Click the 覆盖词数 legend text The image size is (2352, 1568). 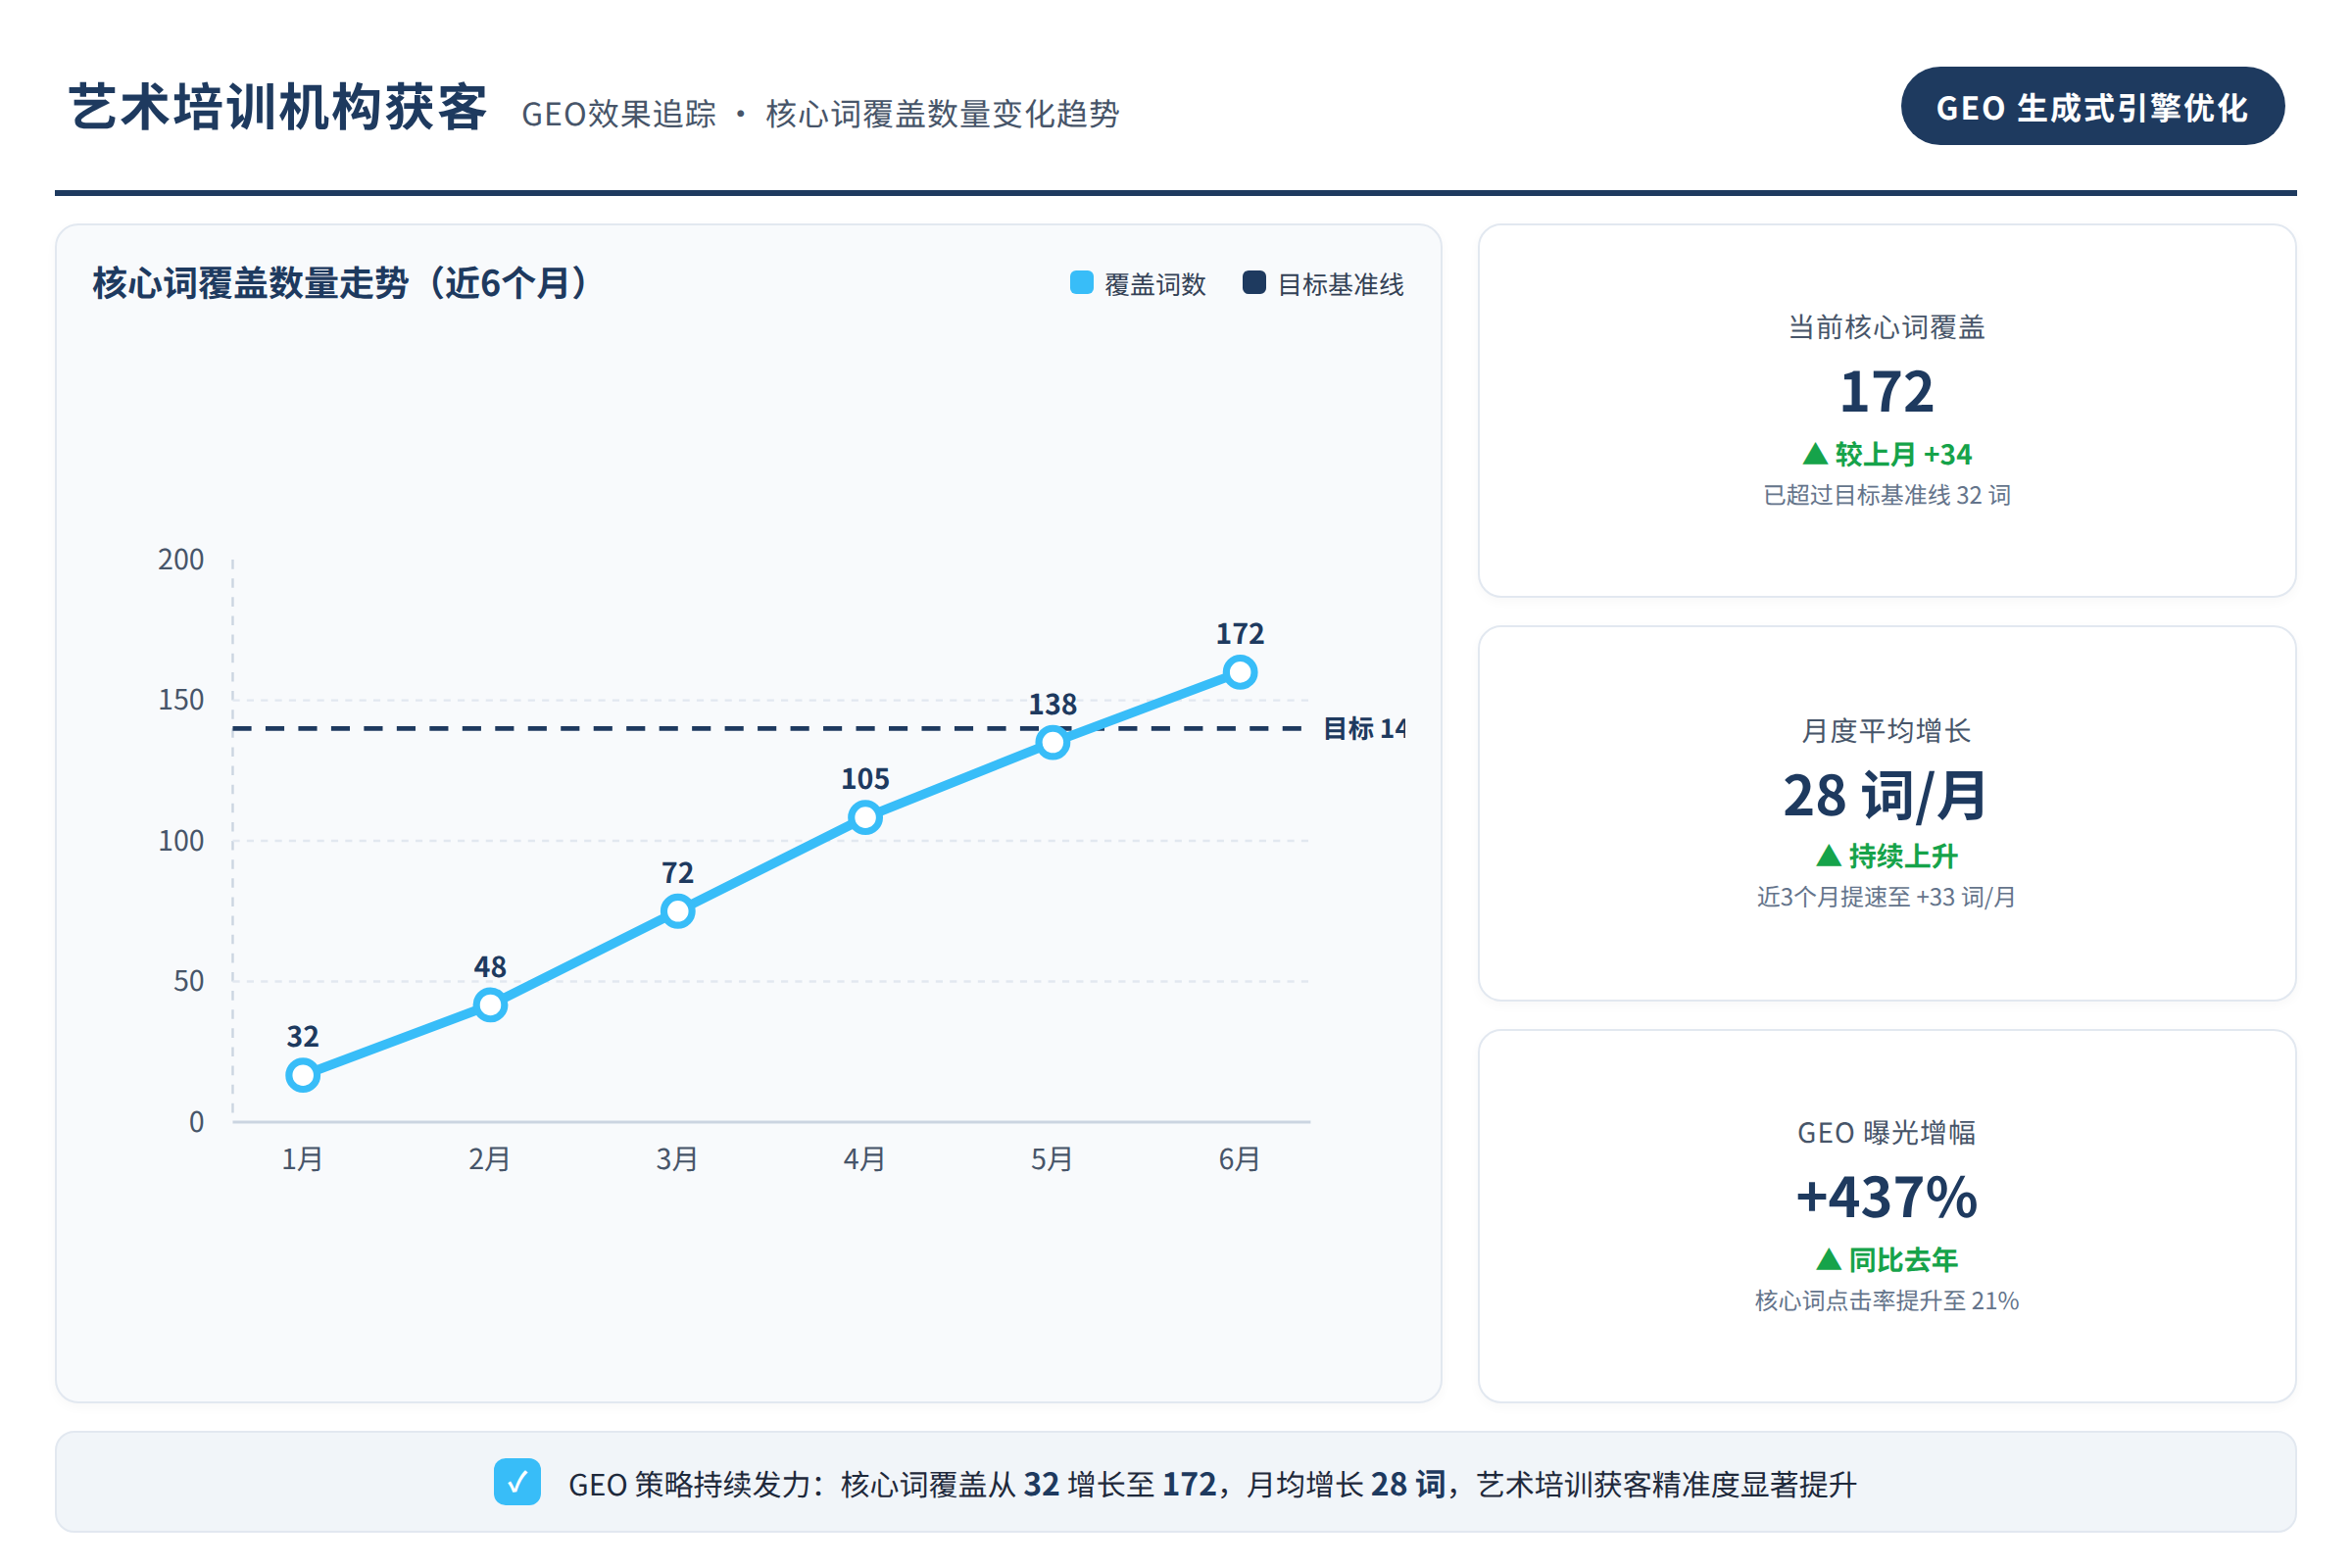tap(1155, 285)
